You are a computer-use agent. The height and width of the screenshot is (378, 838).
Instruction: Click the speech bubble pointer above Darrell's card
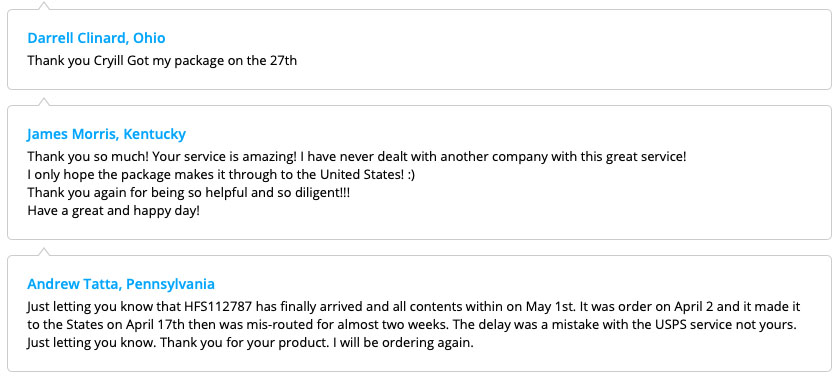tap(44, 5)
